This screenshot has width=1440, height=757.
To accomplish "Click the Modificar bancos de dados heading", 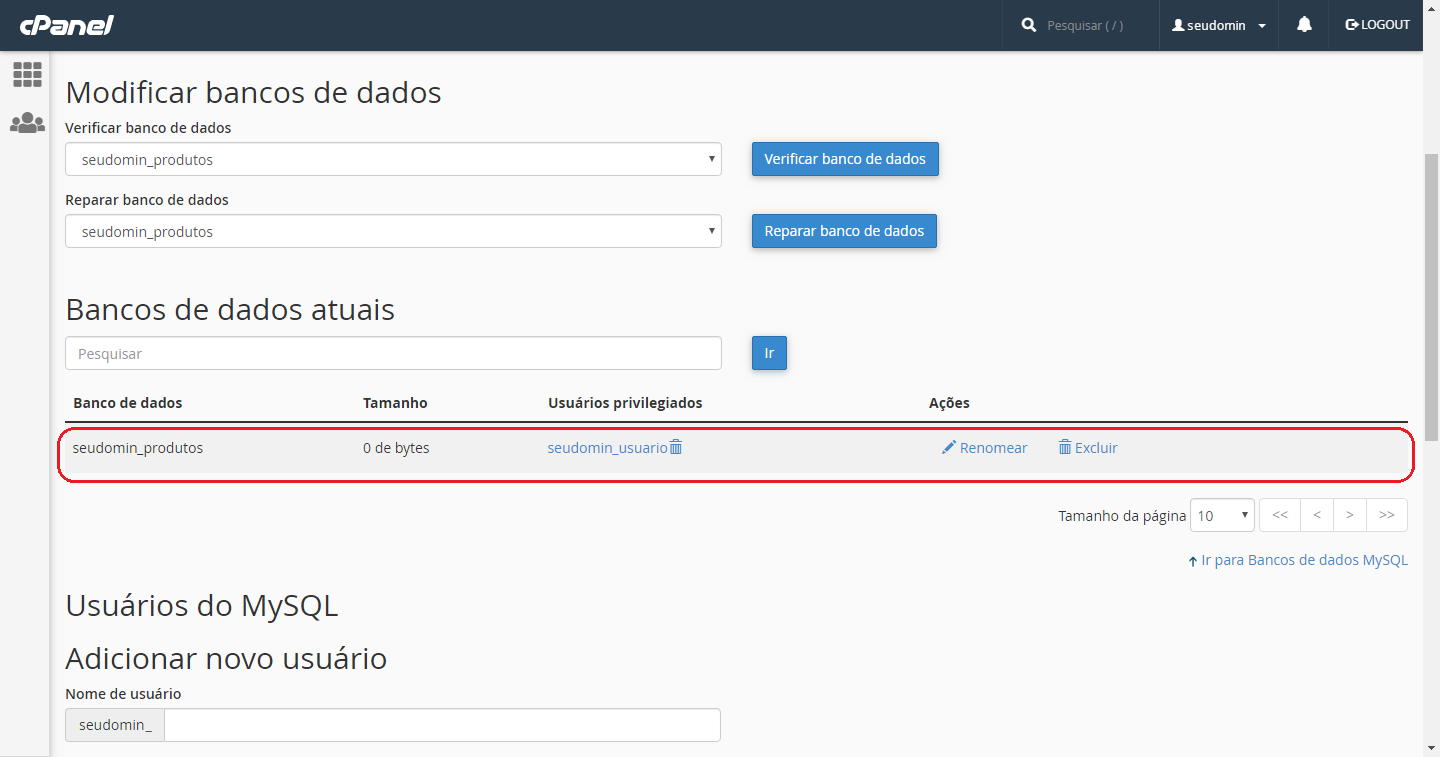I will 253,92.
